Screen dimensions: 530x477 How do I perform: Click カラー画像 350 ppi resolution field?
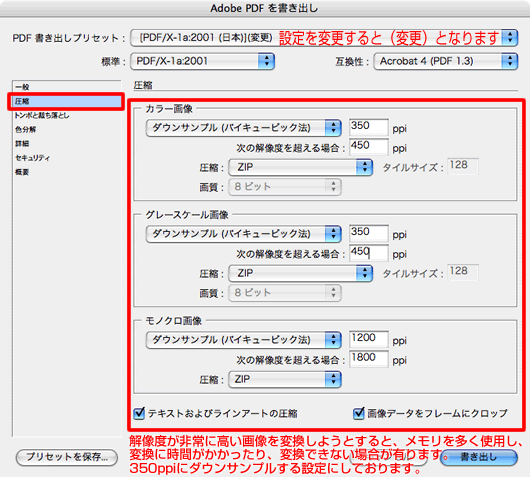tap(369, 127)
